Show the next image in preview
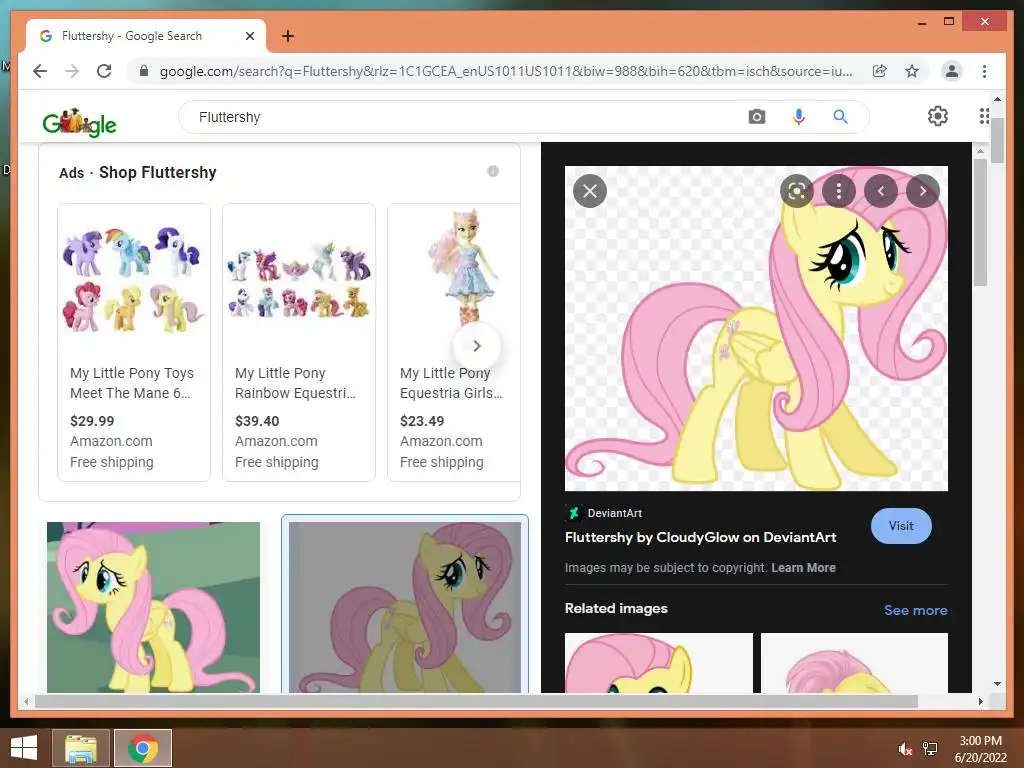 coord(923,191)
